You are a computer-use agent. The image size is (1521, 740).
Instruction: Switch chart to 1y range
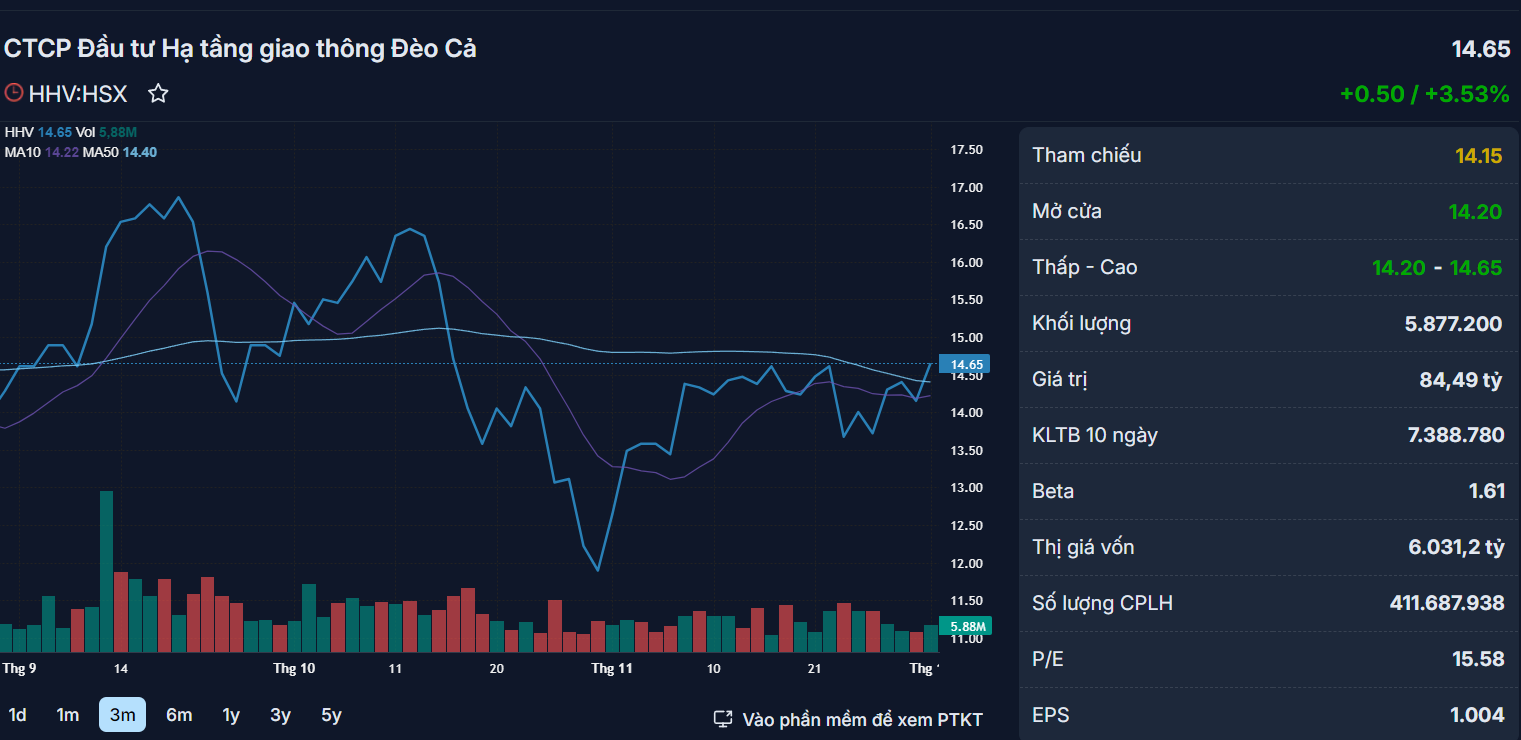[231, 715]
